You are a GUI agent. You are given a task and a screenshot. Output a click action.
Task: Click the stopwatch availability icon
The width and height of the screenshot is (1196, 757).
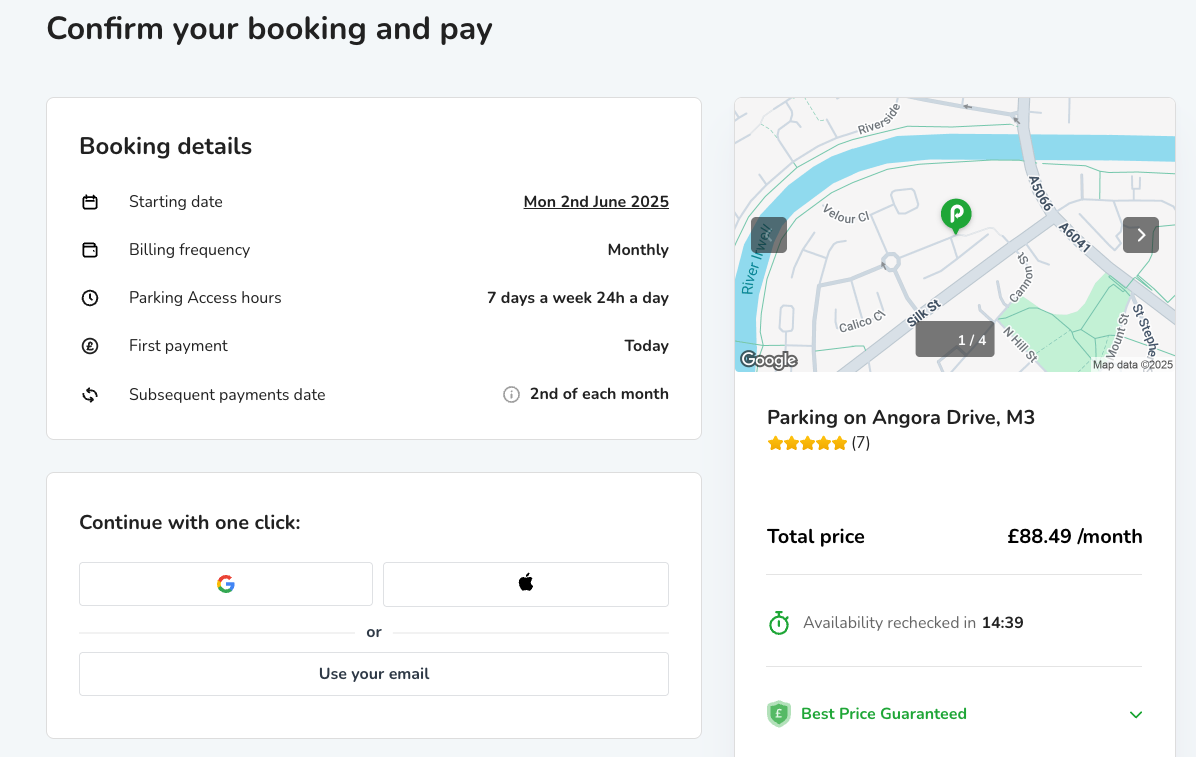tap(779, 623)
